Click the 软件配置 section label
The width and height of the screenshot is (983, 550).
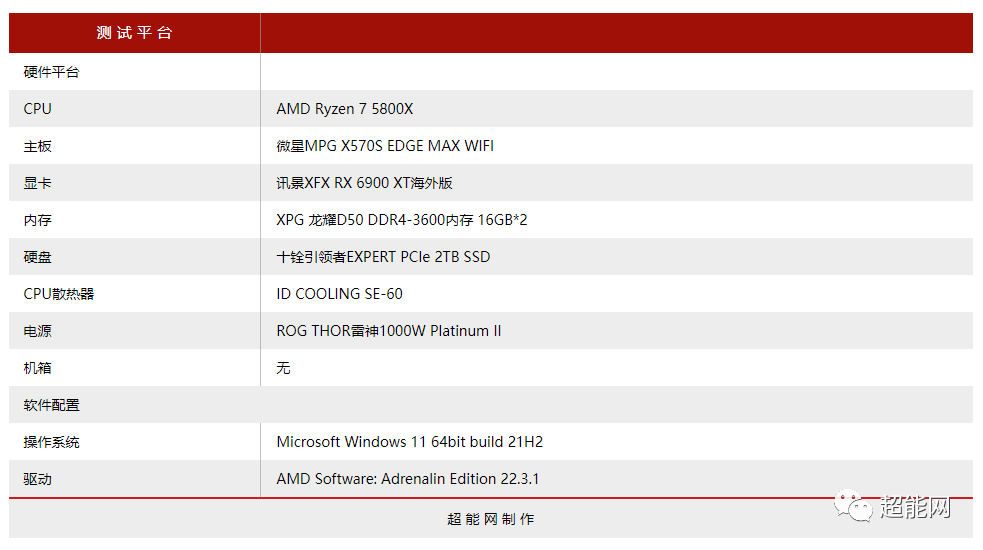tap(51, 405)
